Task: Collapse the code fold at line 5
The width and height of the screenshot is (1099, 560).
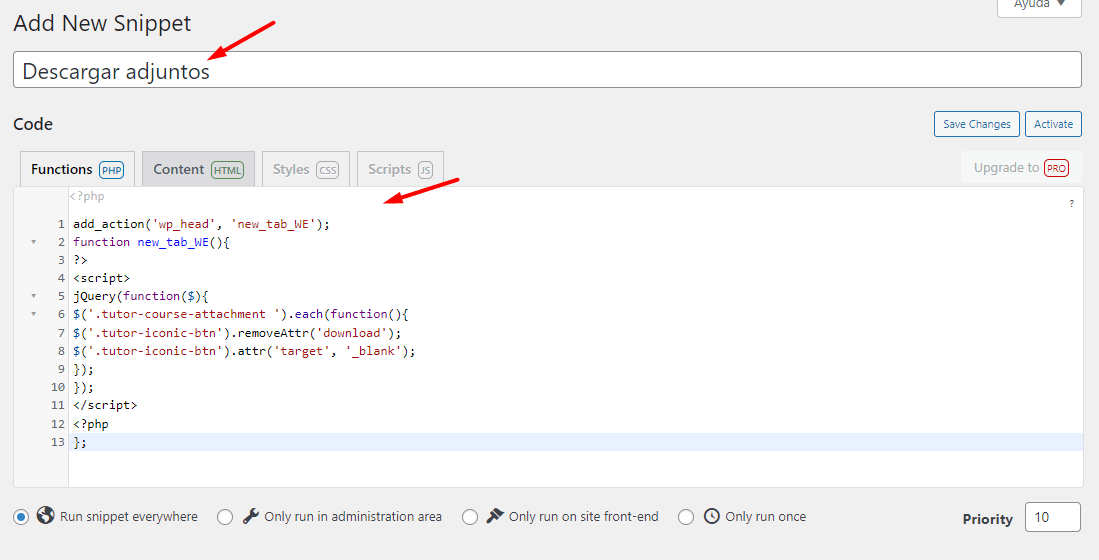Action: (33, 296)
